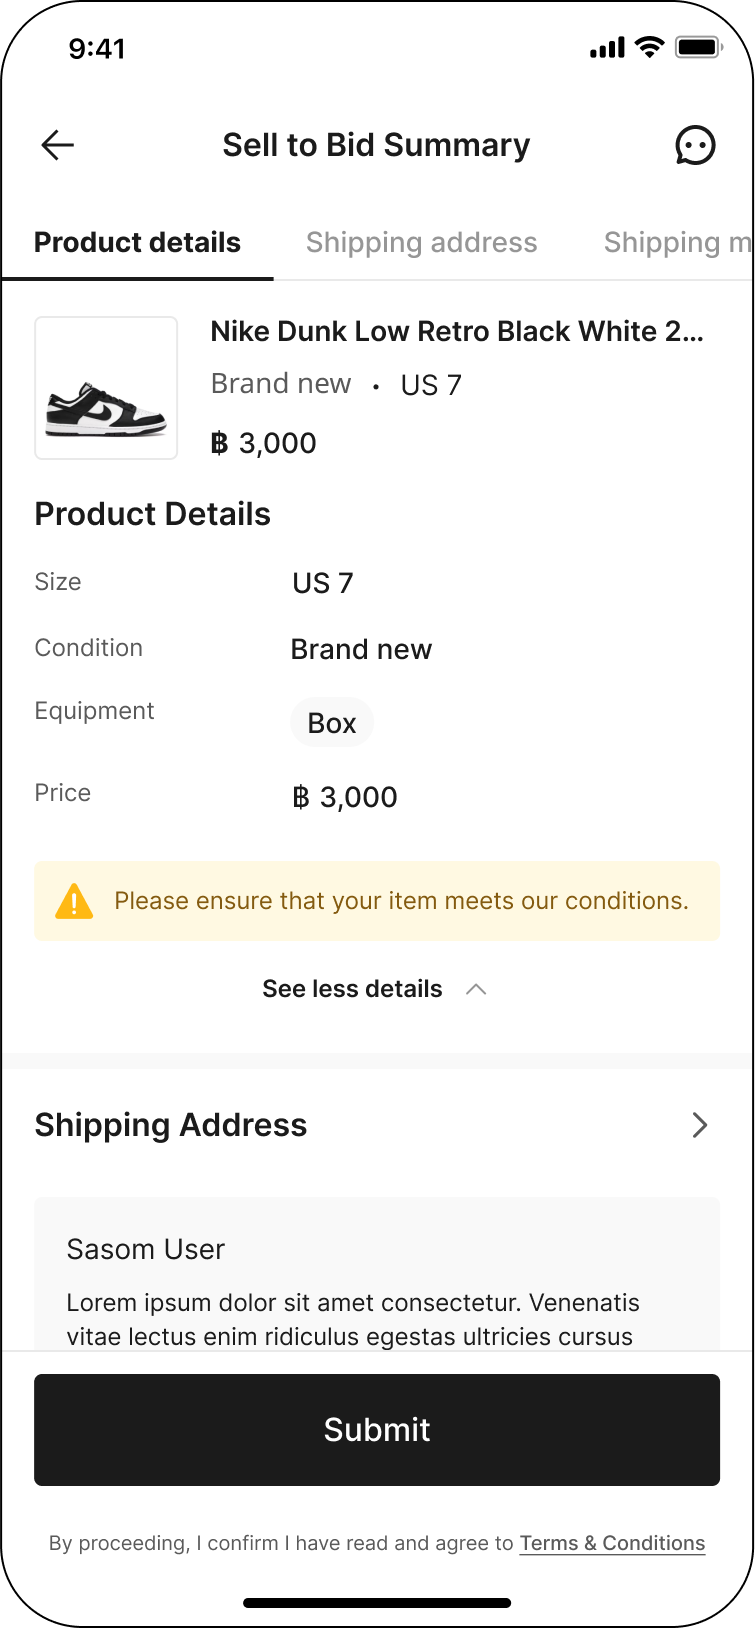Open the Terms & Conditions link
This screenshot has width=755, height=1628.
[x=612, y=1543]
